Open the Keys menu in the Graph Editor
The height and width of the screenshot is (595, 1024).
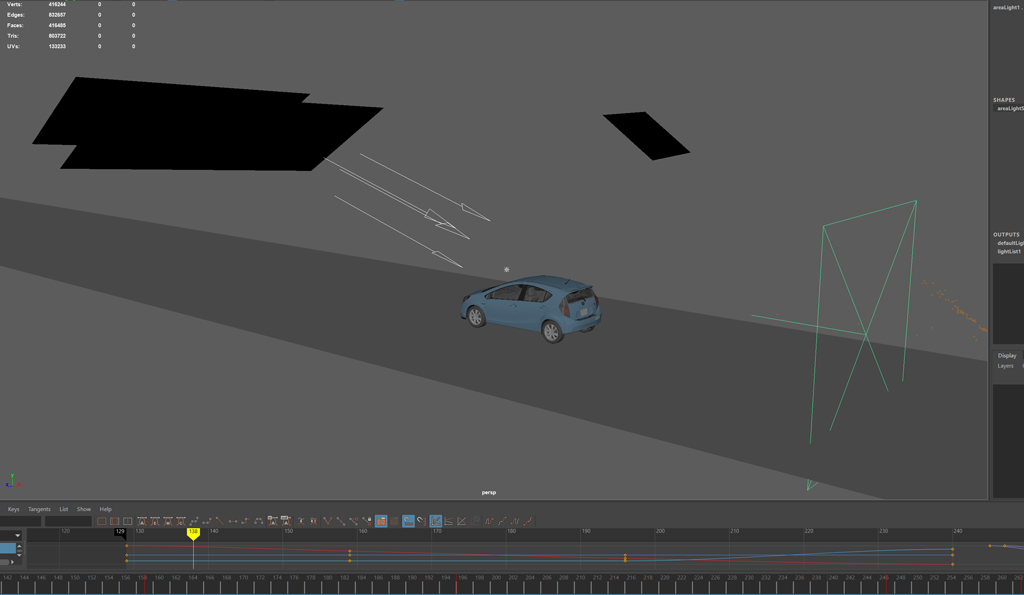[x=13, y=509]
